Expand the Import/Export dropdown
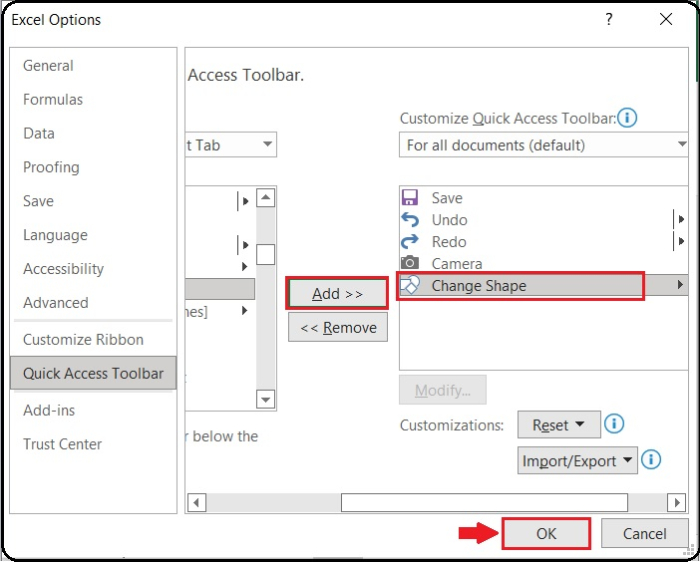 click(577, 461)
